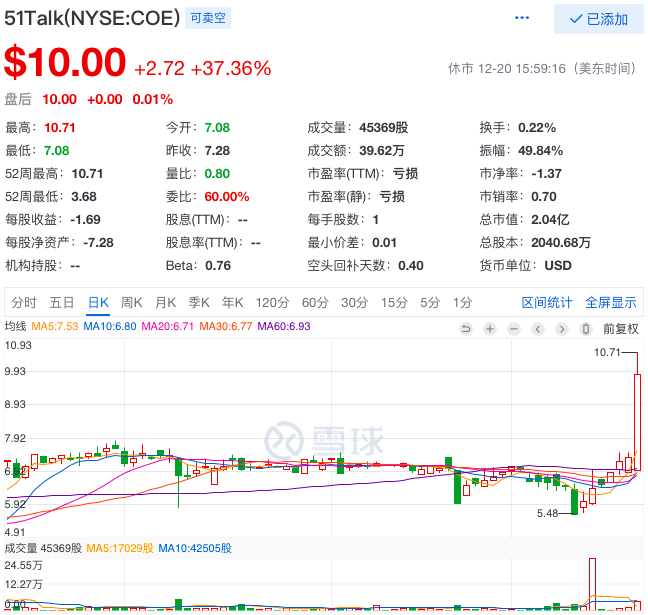The height and width of the screenshot is (615, 648).
Task: Select the 周K chart tab
Action: tap(131, 303)
